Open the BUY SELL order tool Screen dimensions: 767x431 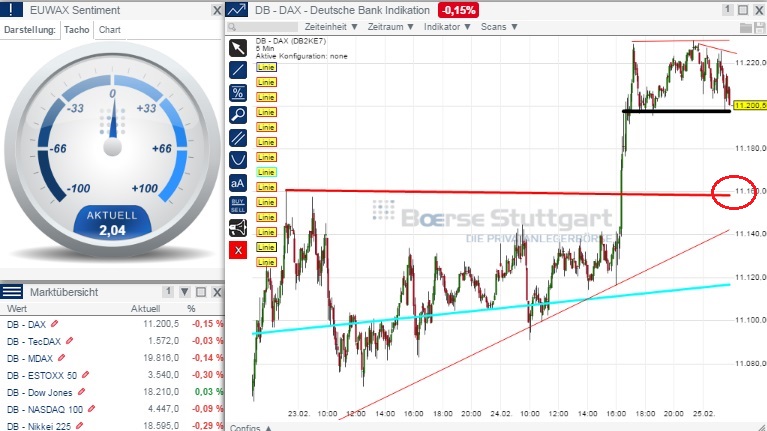point(238,205)
